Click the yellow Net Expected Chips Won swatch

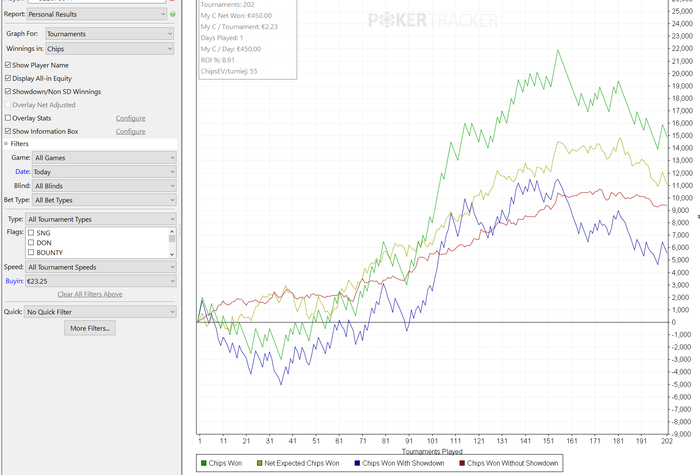[x=259, y=463]
